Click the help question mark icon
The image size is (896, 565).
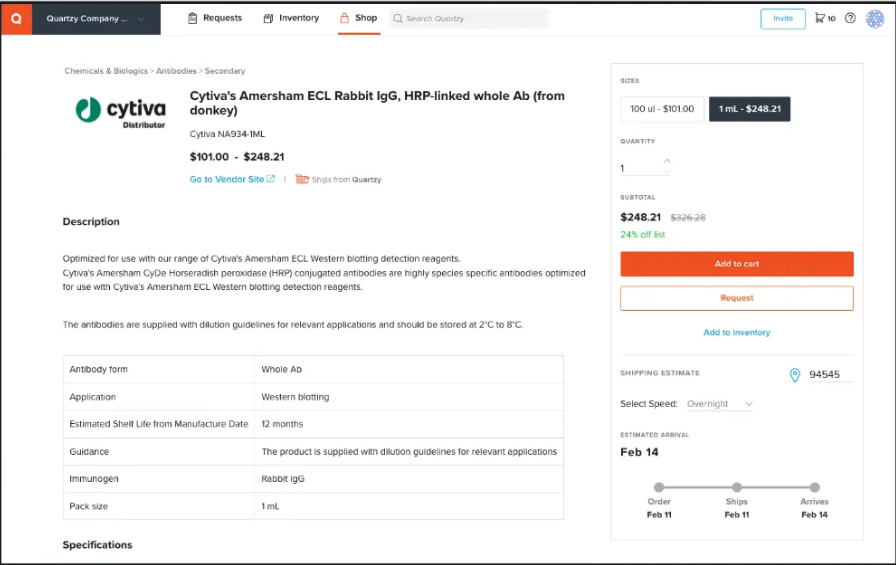[x=850, y=18]
